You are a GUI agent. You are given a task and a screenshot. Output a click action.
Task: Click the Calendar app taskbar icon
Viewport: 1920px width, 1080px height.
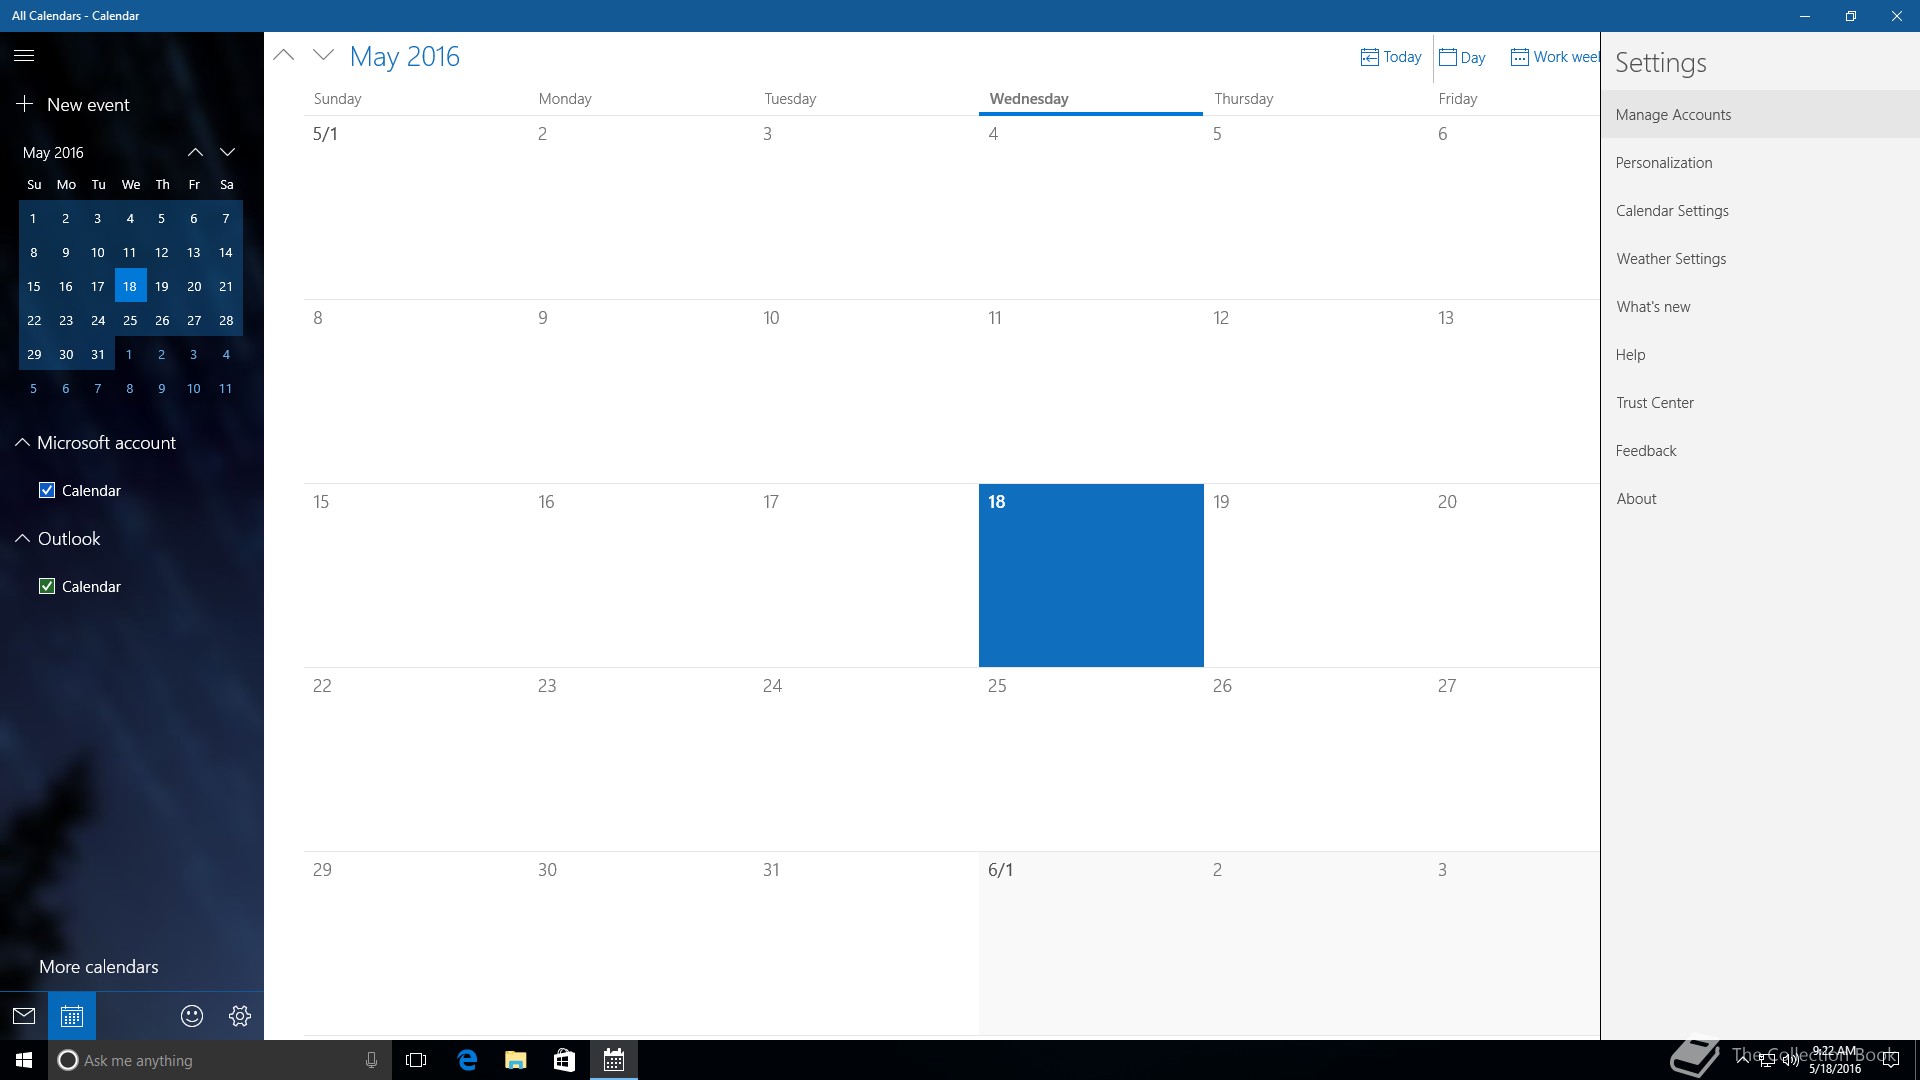pos(614,1060)
